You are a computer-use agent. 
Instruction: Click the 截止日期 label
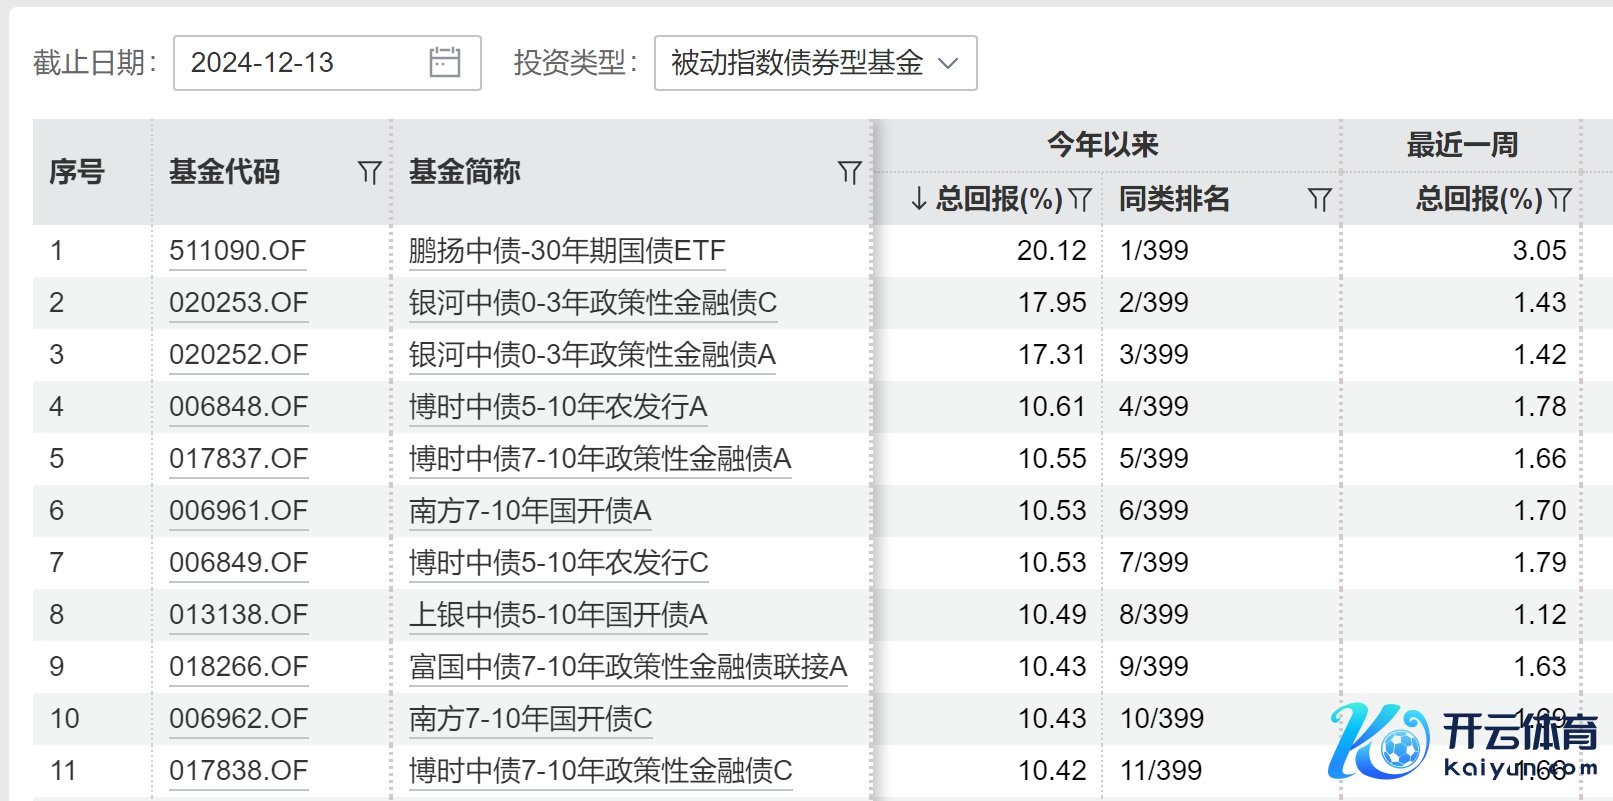tap(95, 63)
